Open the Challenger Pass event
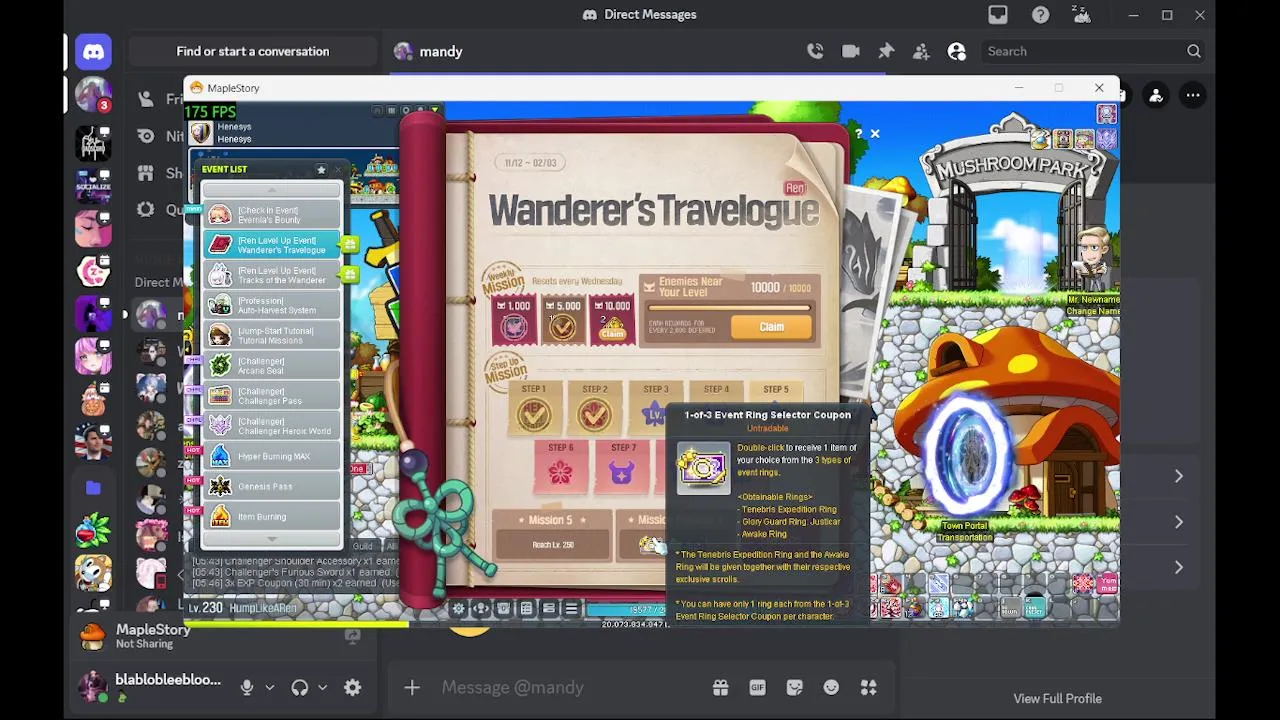This screenshot has width=1280, height=720. [x=272, y=396]
